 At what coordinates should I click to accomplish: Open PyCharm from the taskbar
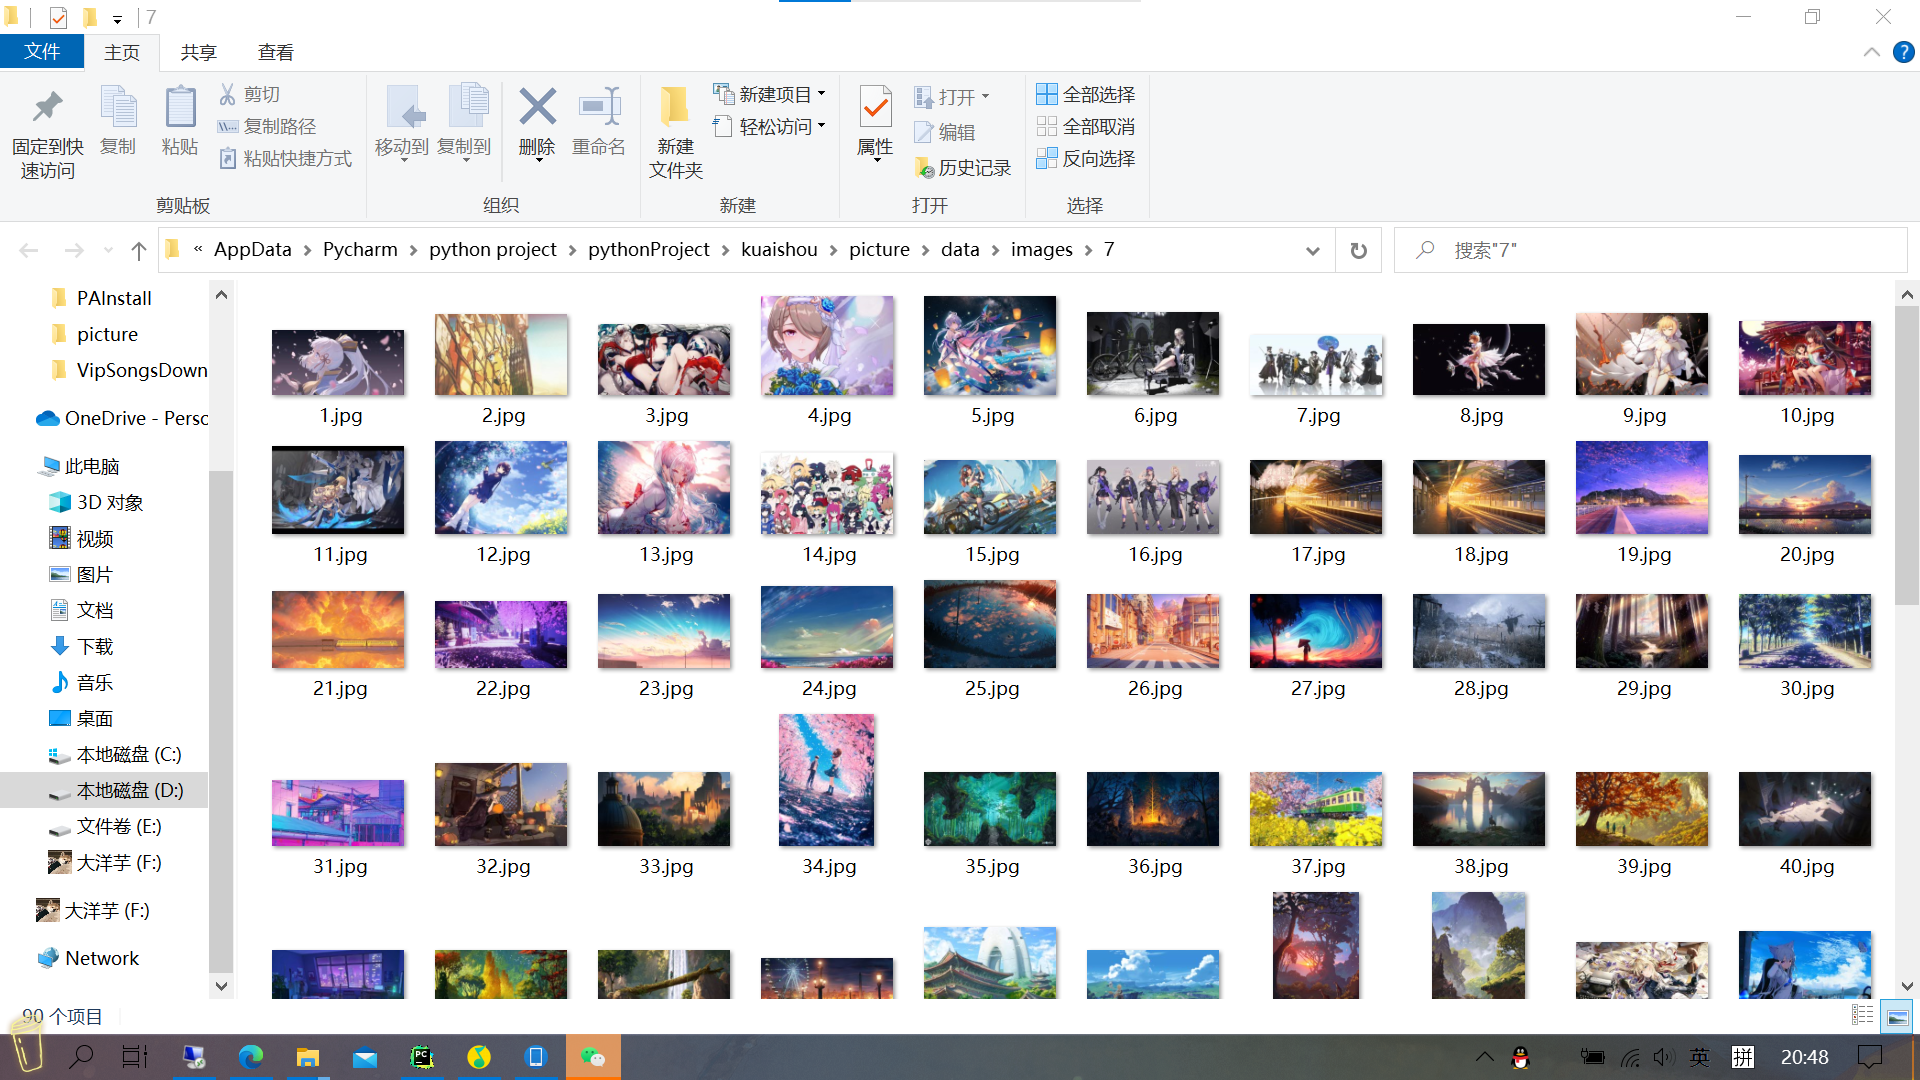pos(422,1057)
